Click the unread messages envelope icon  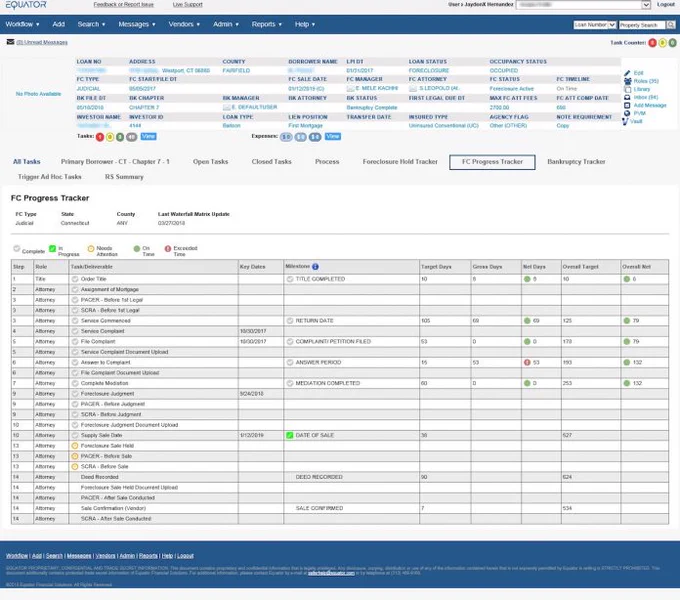10,42
